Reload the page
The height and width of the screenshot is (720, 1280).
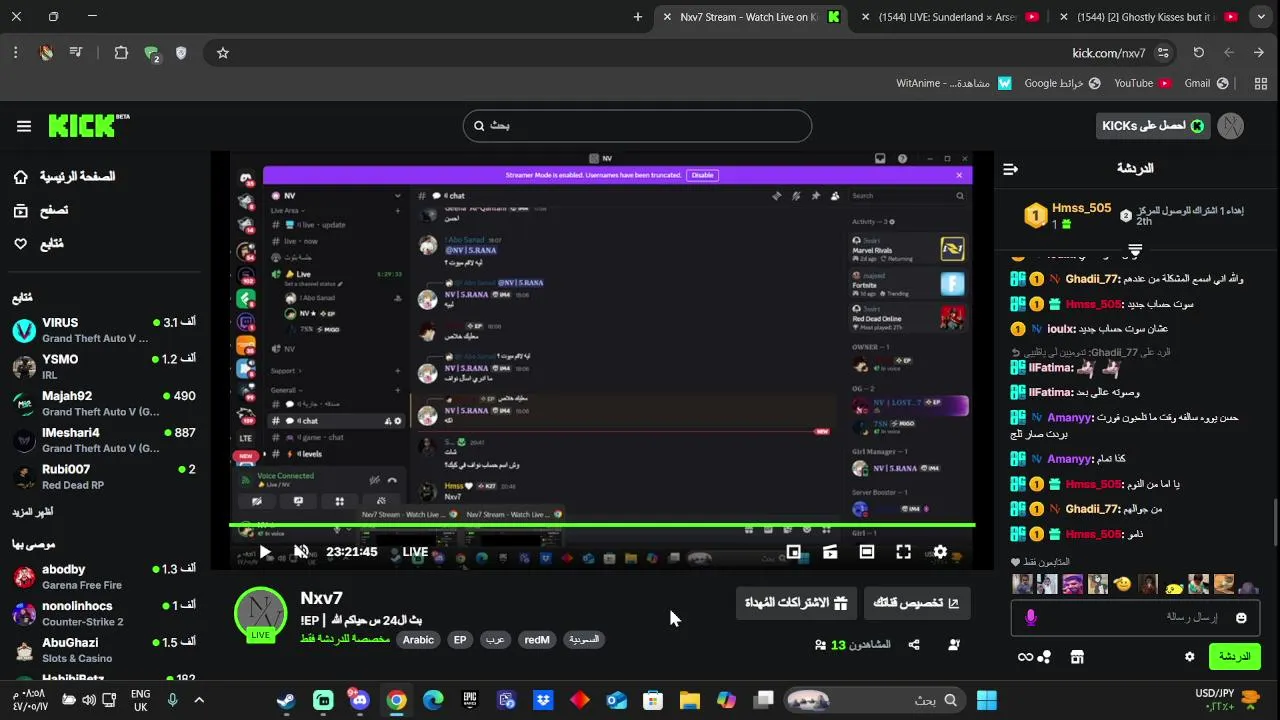[1199, 53]
